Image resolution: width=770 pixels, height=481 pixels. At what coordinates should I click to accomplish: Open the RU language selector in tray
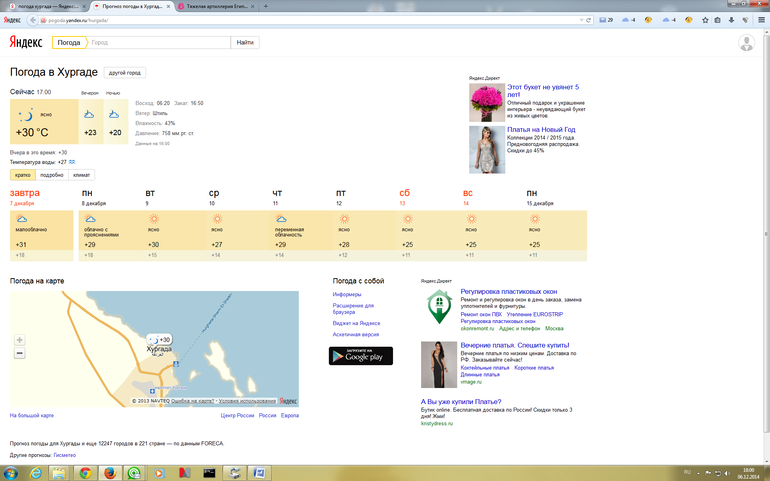[687, 473]
